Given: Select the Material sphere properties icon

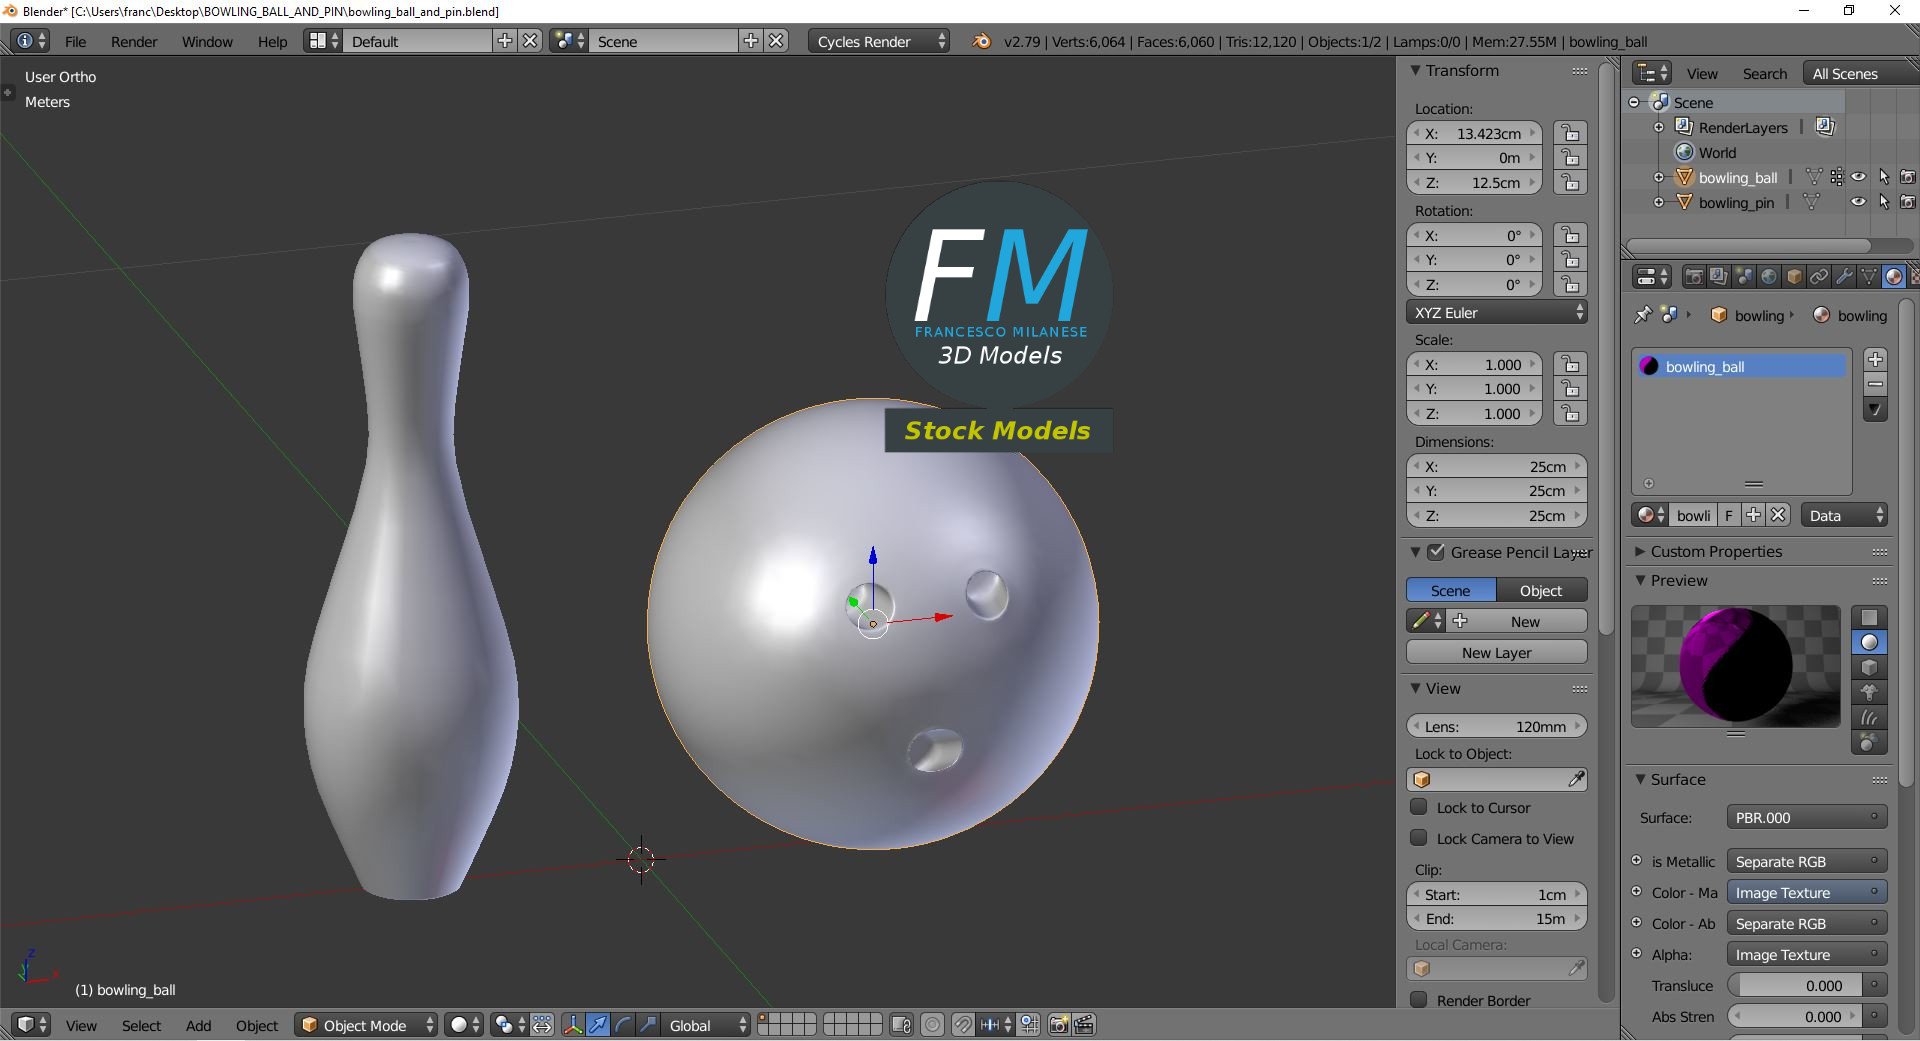Looking at the screenshot, I should click(x=1893, y=277).
